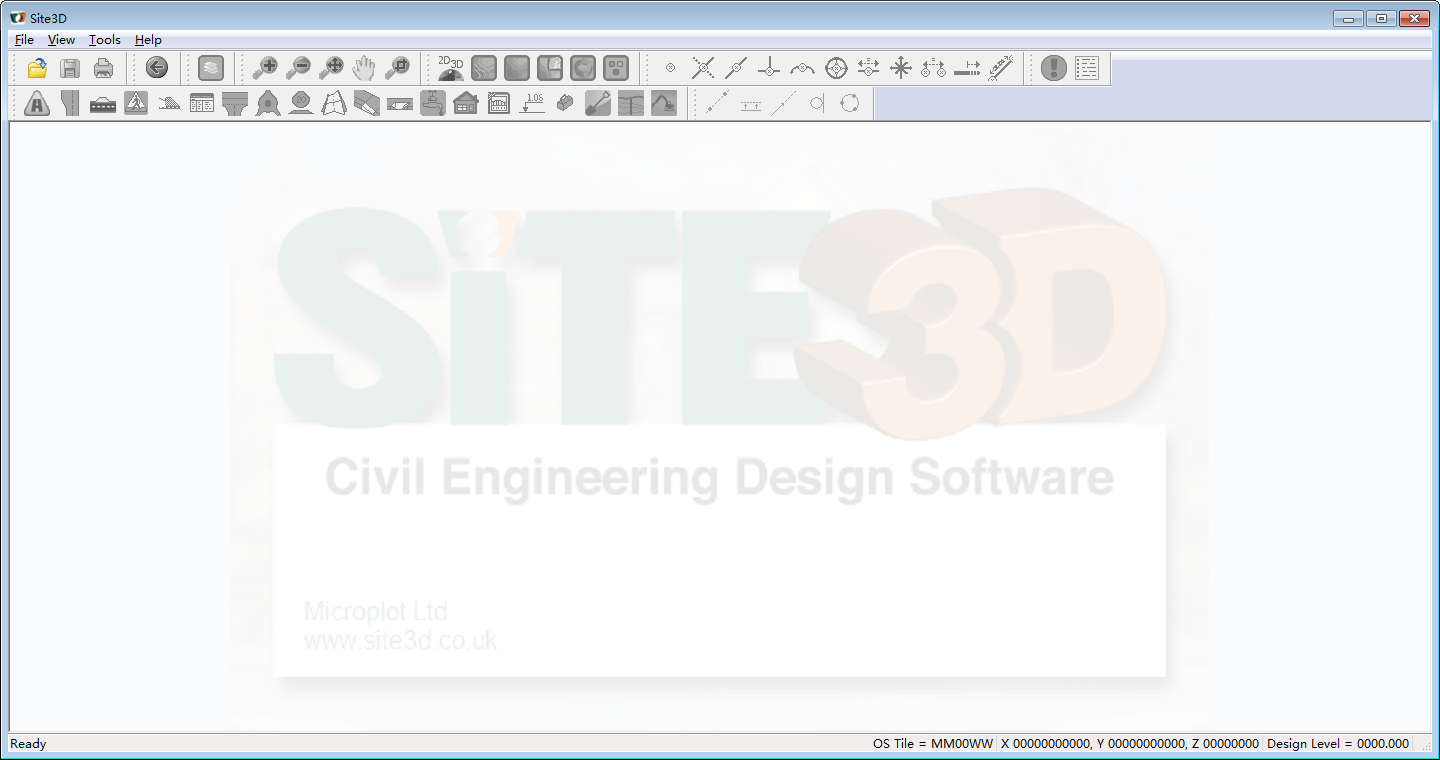The width and height of the screenshot is (1440, 760).
Task: Click the water tap drainage icon
Action: coord(433,103)
